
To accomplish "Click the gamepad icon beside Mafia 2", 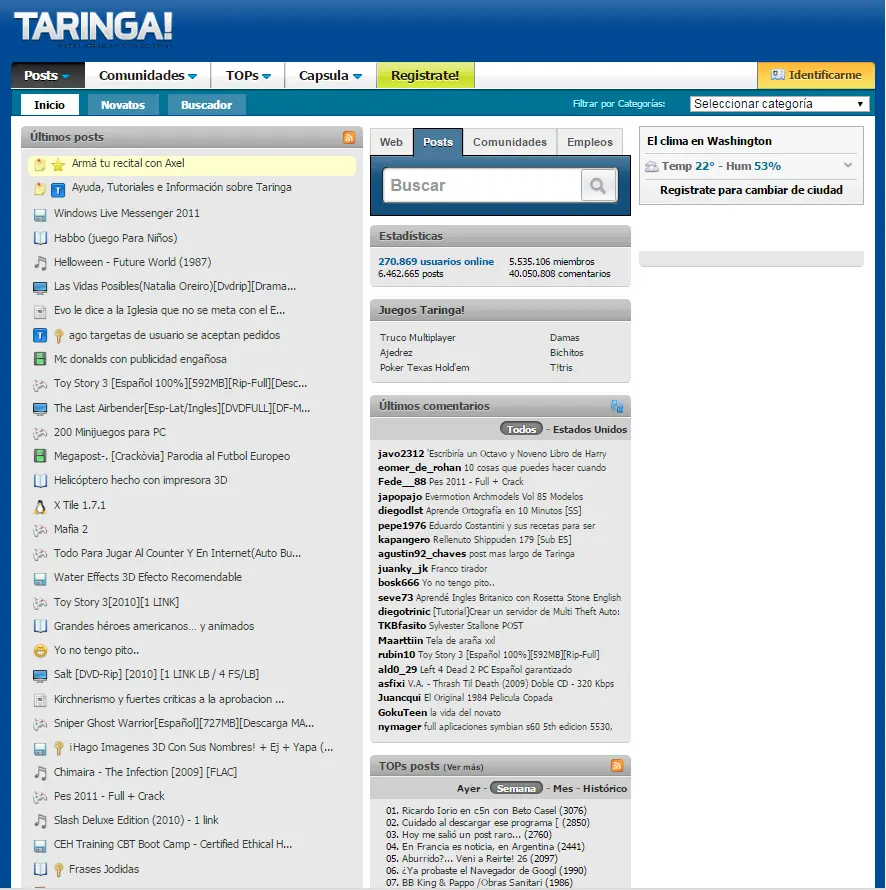I will [40, 531].
